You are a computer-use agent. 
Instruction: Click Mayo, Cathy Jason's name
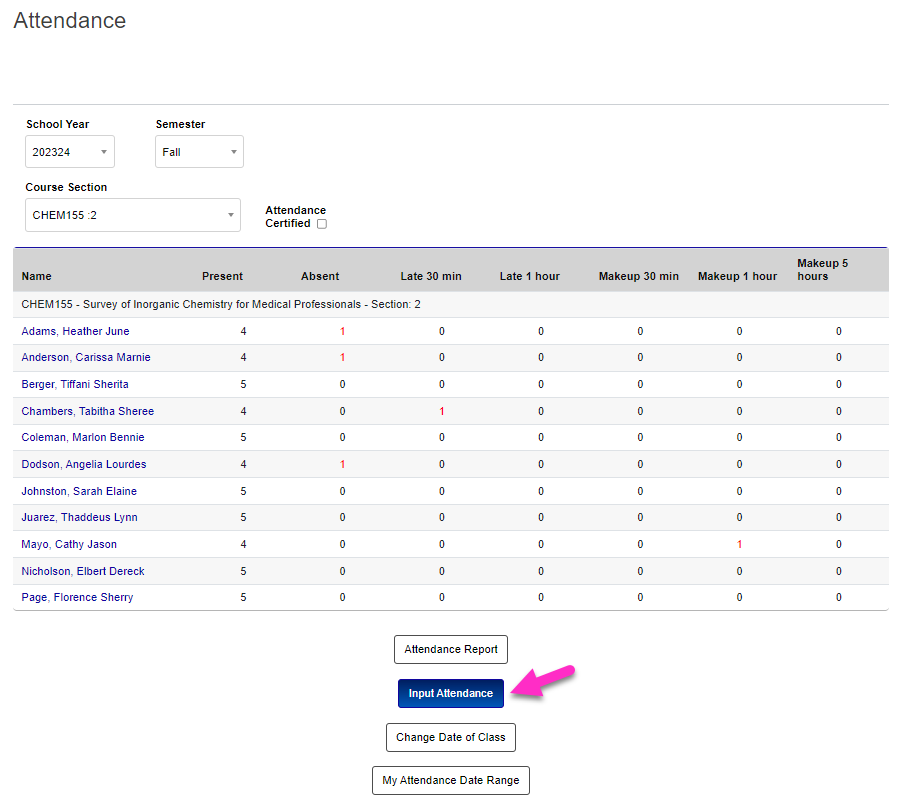click(x=68, y=544)
